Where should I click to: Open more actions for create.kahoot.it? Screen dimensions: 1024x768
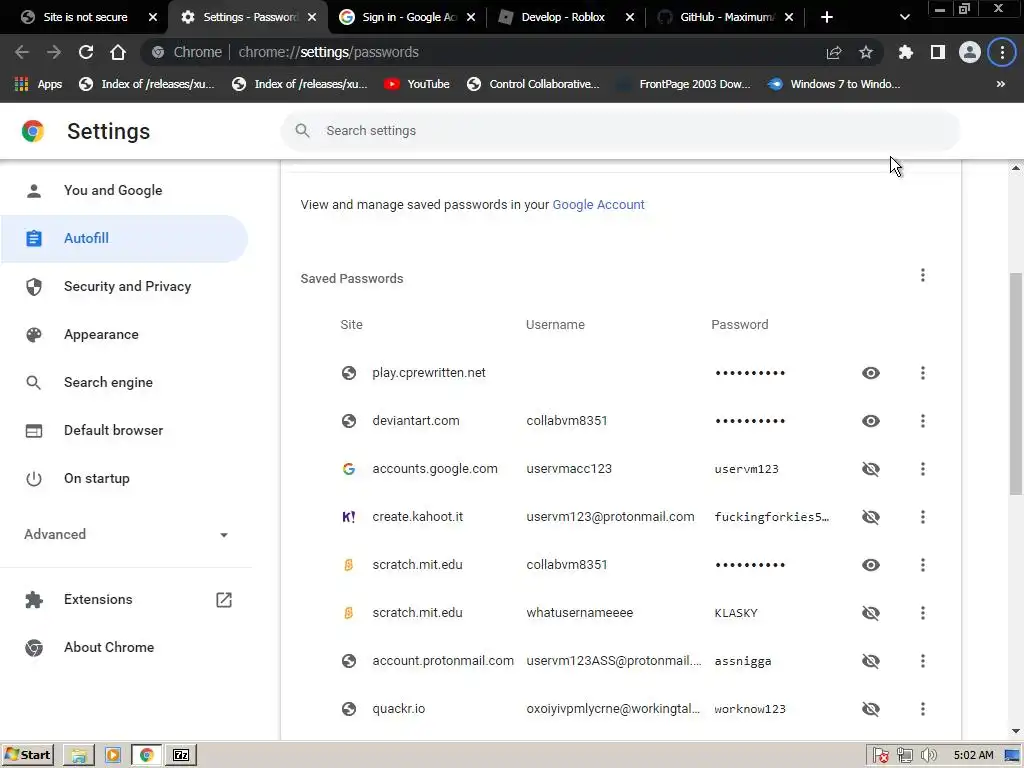click(x=923, y=517)
